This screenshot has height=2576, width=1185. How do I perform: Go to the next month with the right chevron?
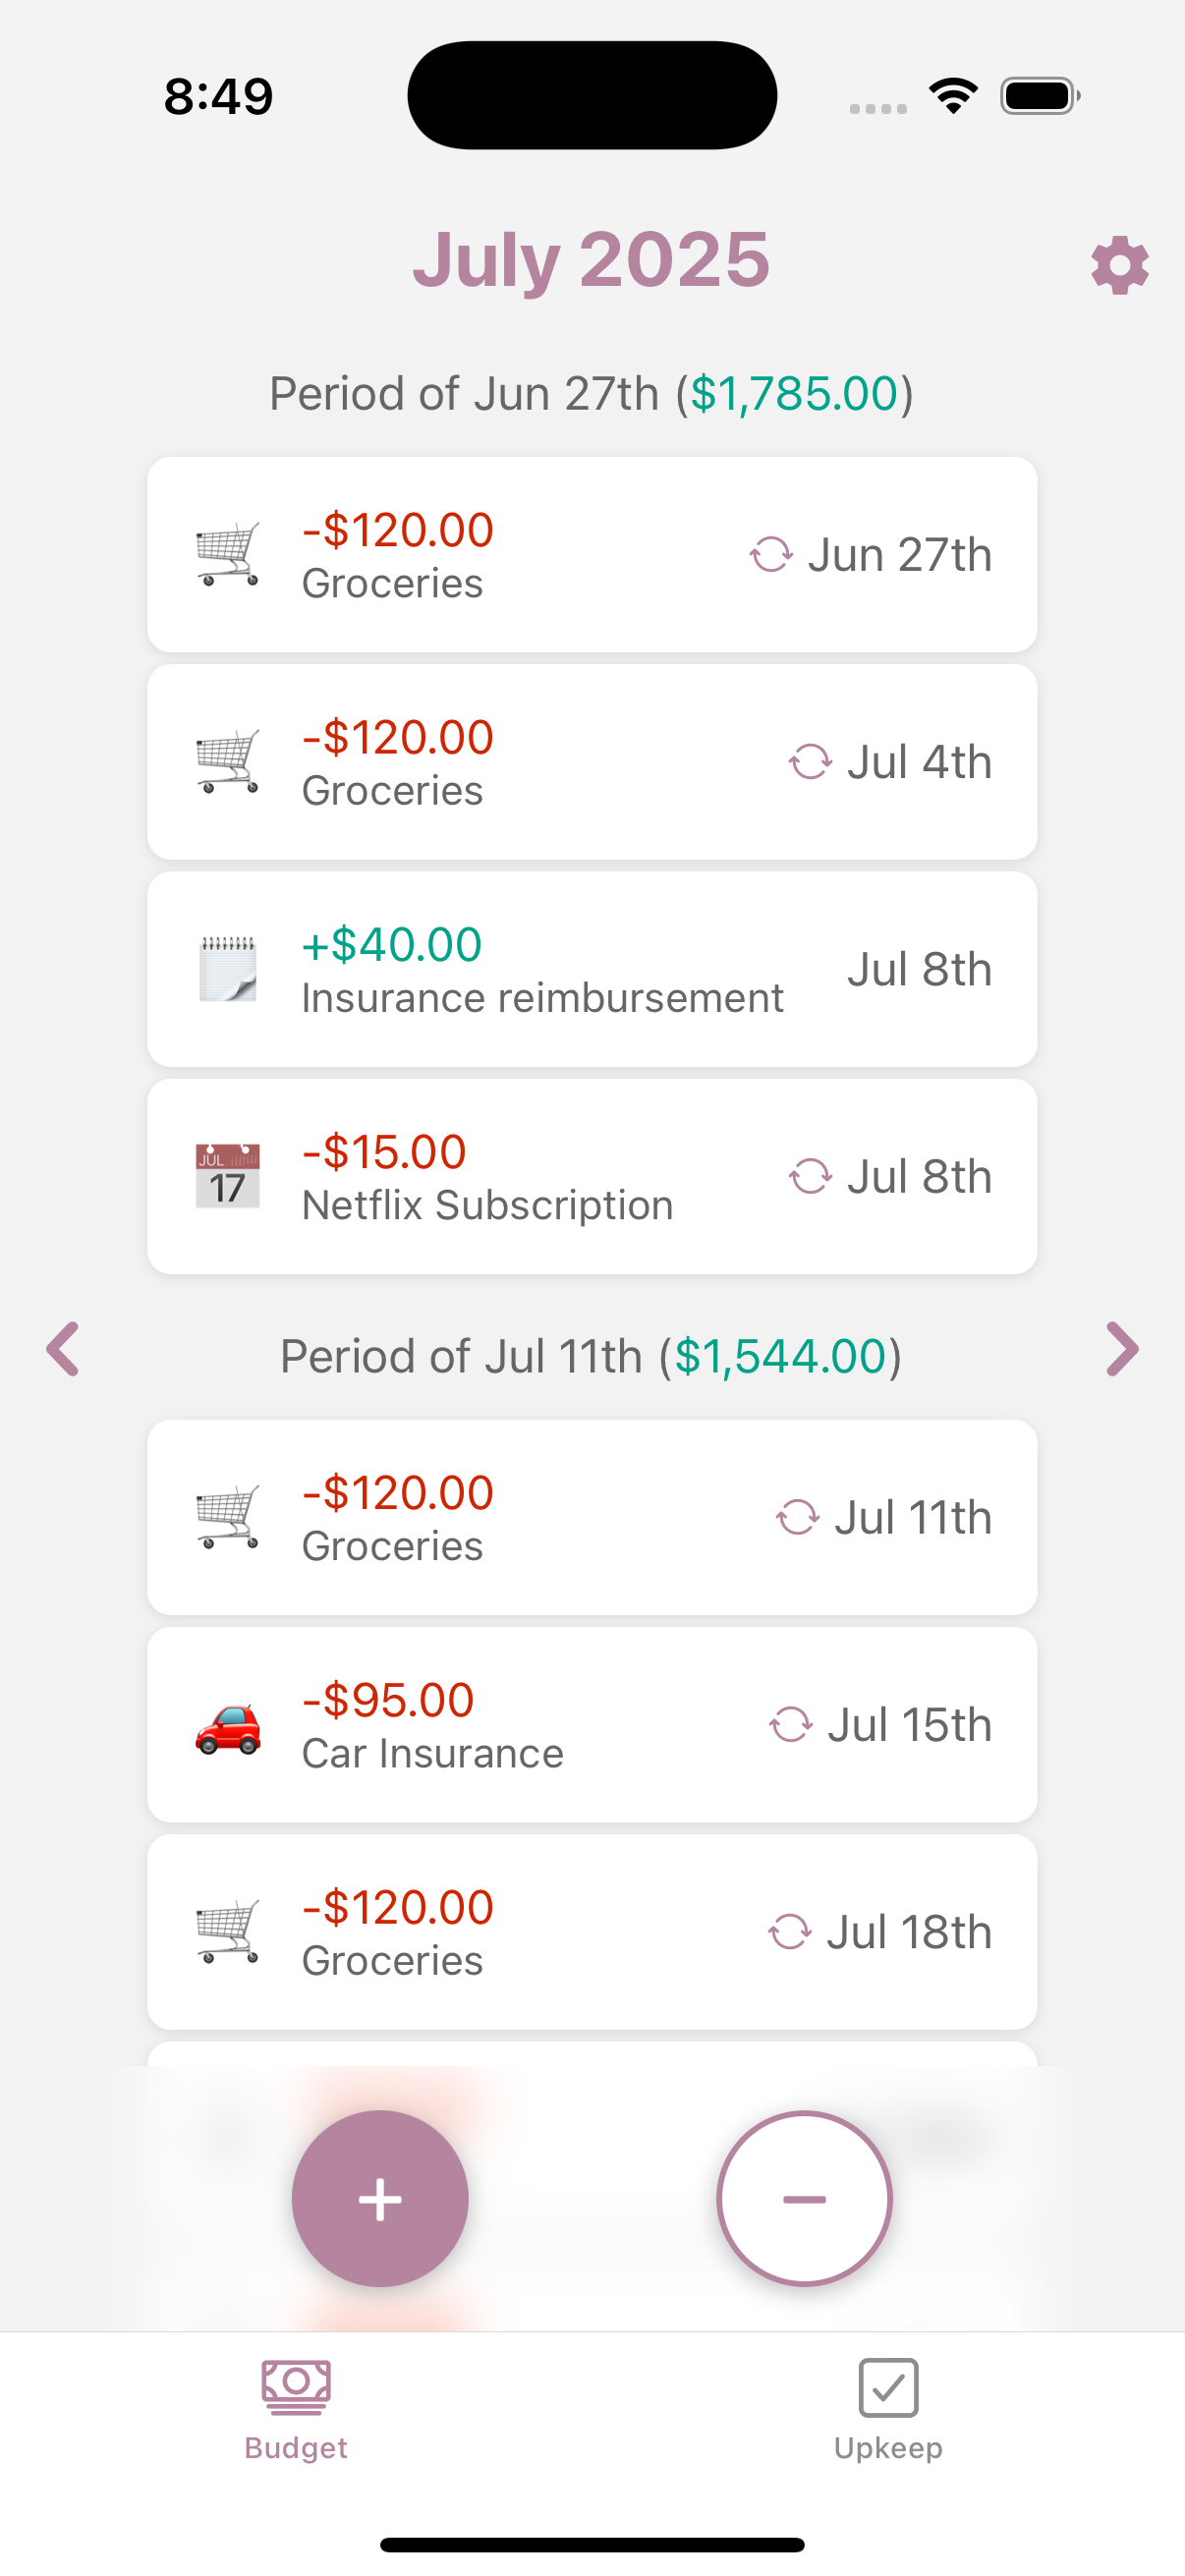[x=1122, y=1349]
